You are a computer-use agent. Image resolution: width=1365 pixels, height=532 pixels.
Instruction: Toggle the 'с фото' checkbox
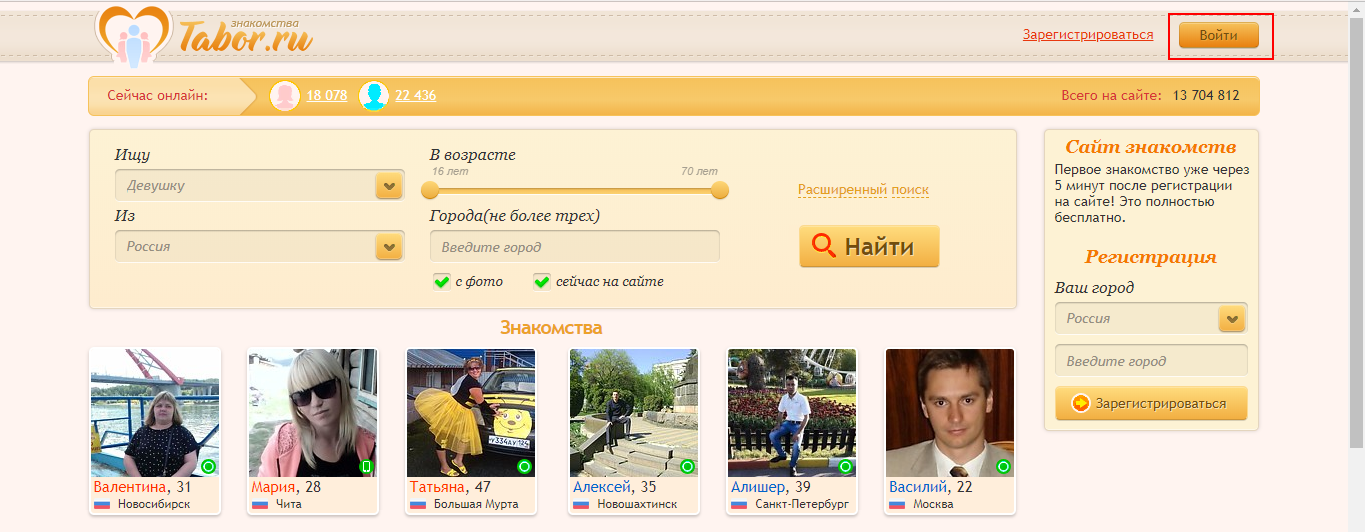pos(441,282)
